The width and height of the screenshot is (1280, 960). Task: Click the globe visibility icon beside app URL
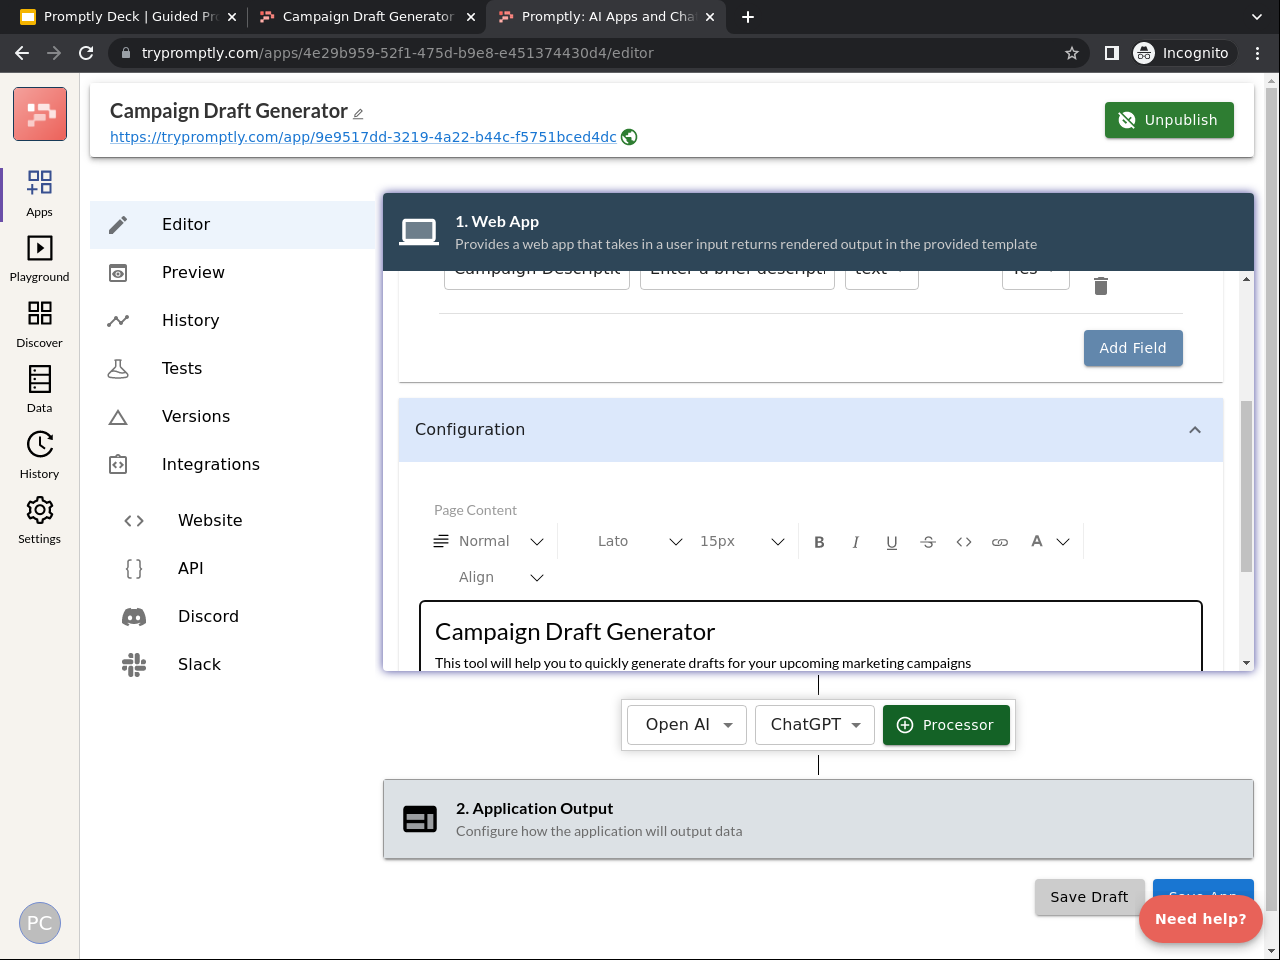[629, 137]
